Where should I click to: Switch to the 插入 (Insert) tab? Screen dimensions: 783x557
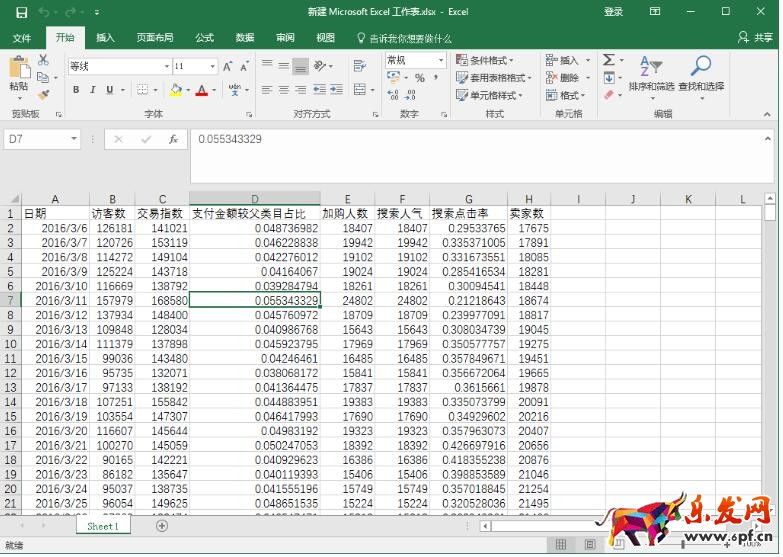click(105, 38)
